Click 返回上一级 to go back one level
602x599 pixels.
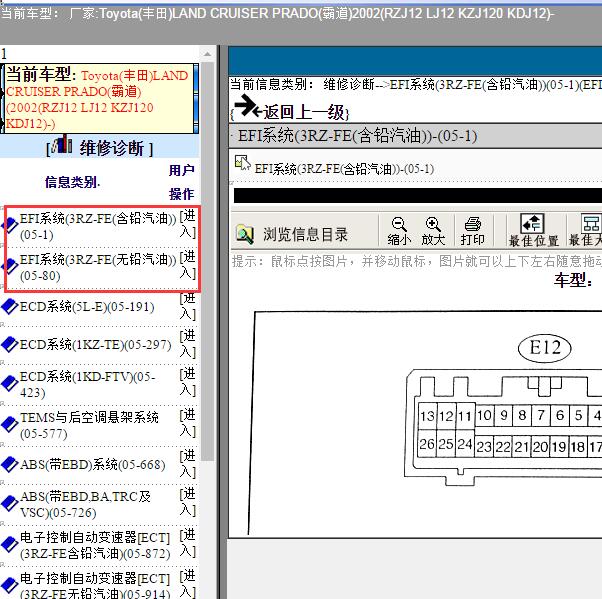coord(306,113)
